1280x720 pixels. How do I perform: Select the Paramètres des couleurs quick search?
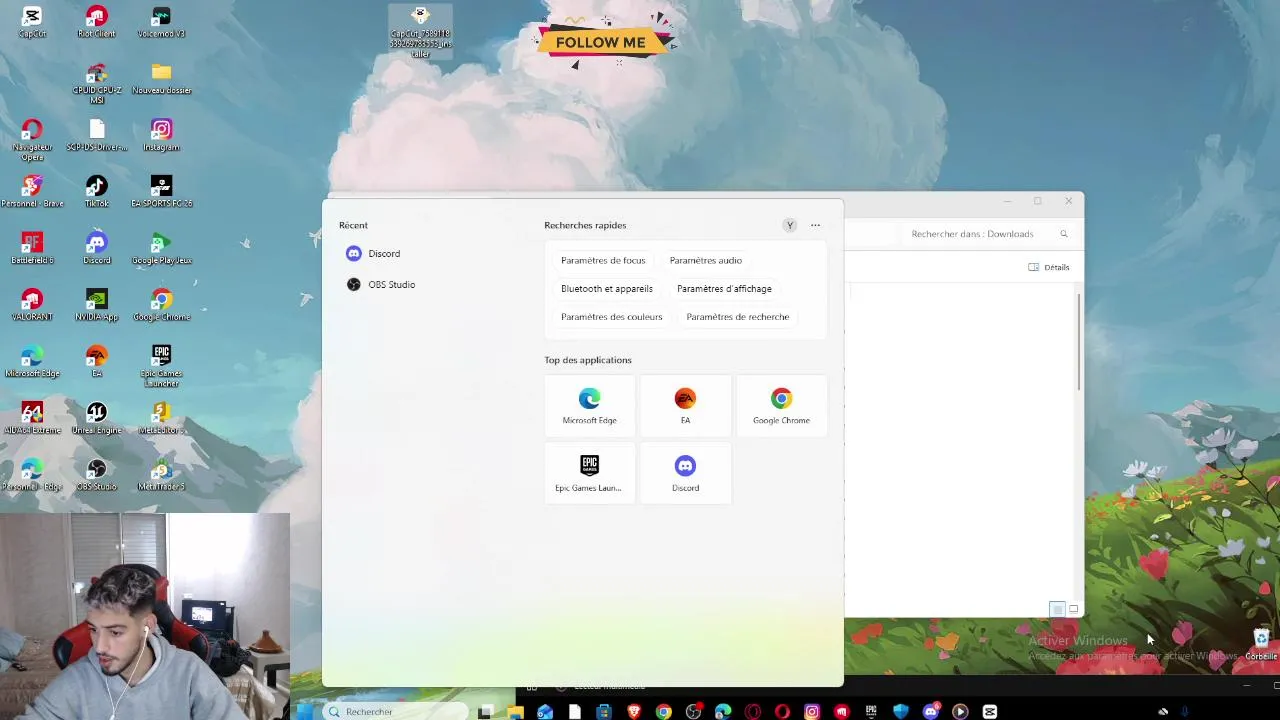click(612, 317)
